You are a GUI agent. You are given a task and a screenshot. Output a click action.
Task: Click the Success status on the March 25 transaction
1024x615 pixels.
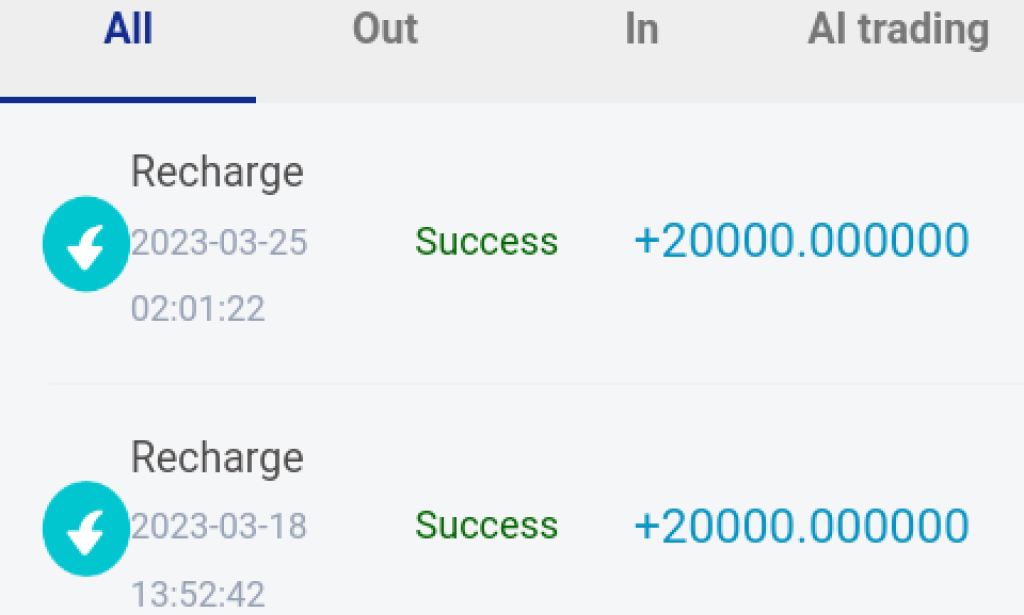coord(487,241)
